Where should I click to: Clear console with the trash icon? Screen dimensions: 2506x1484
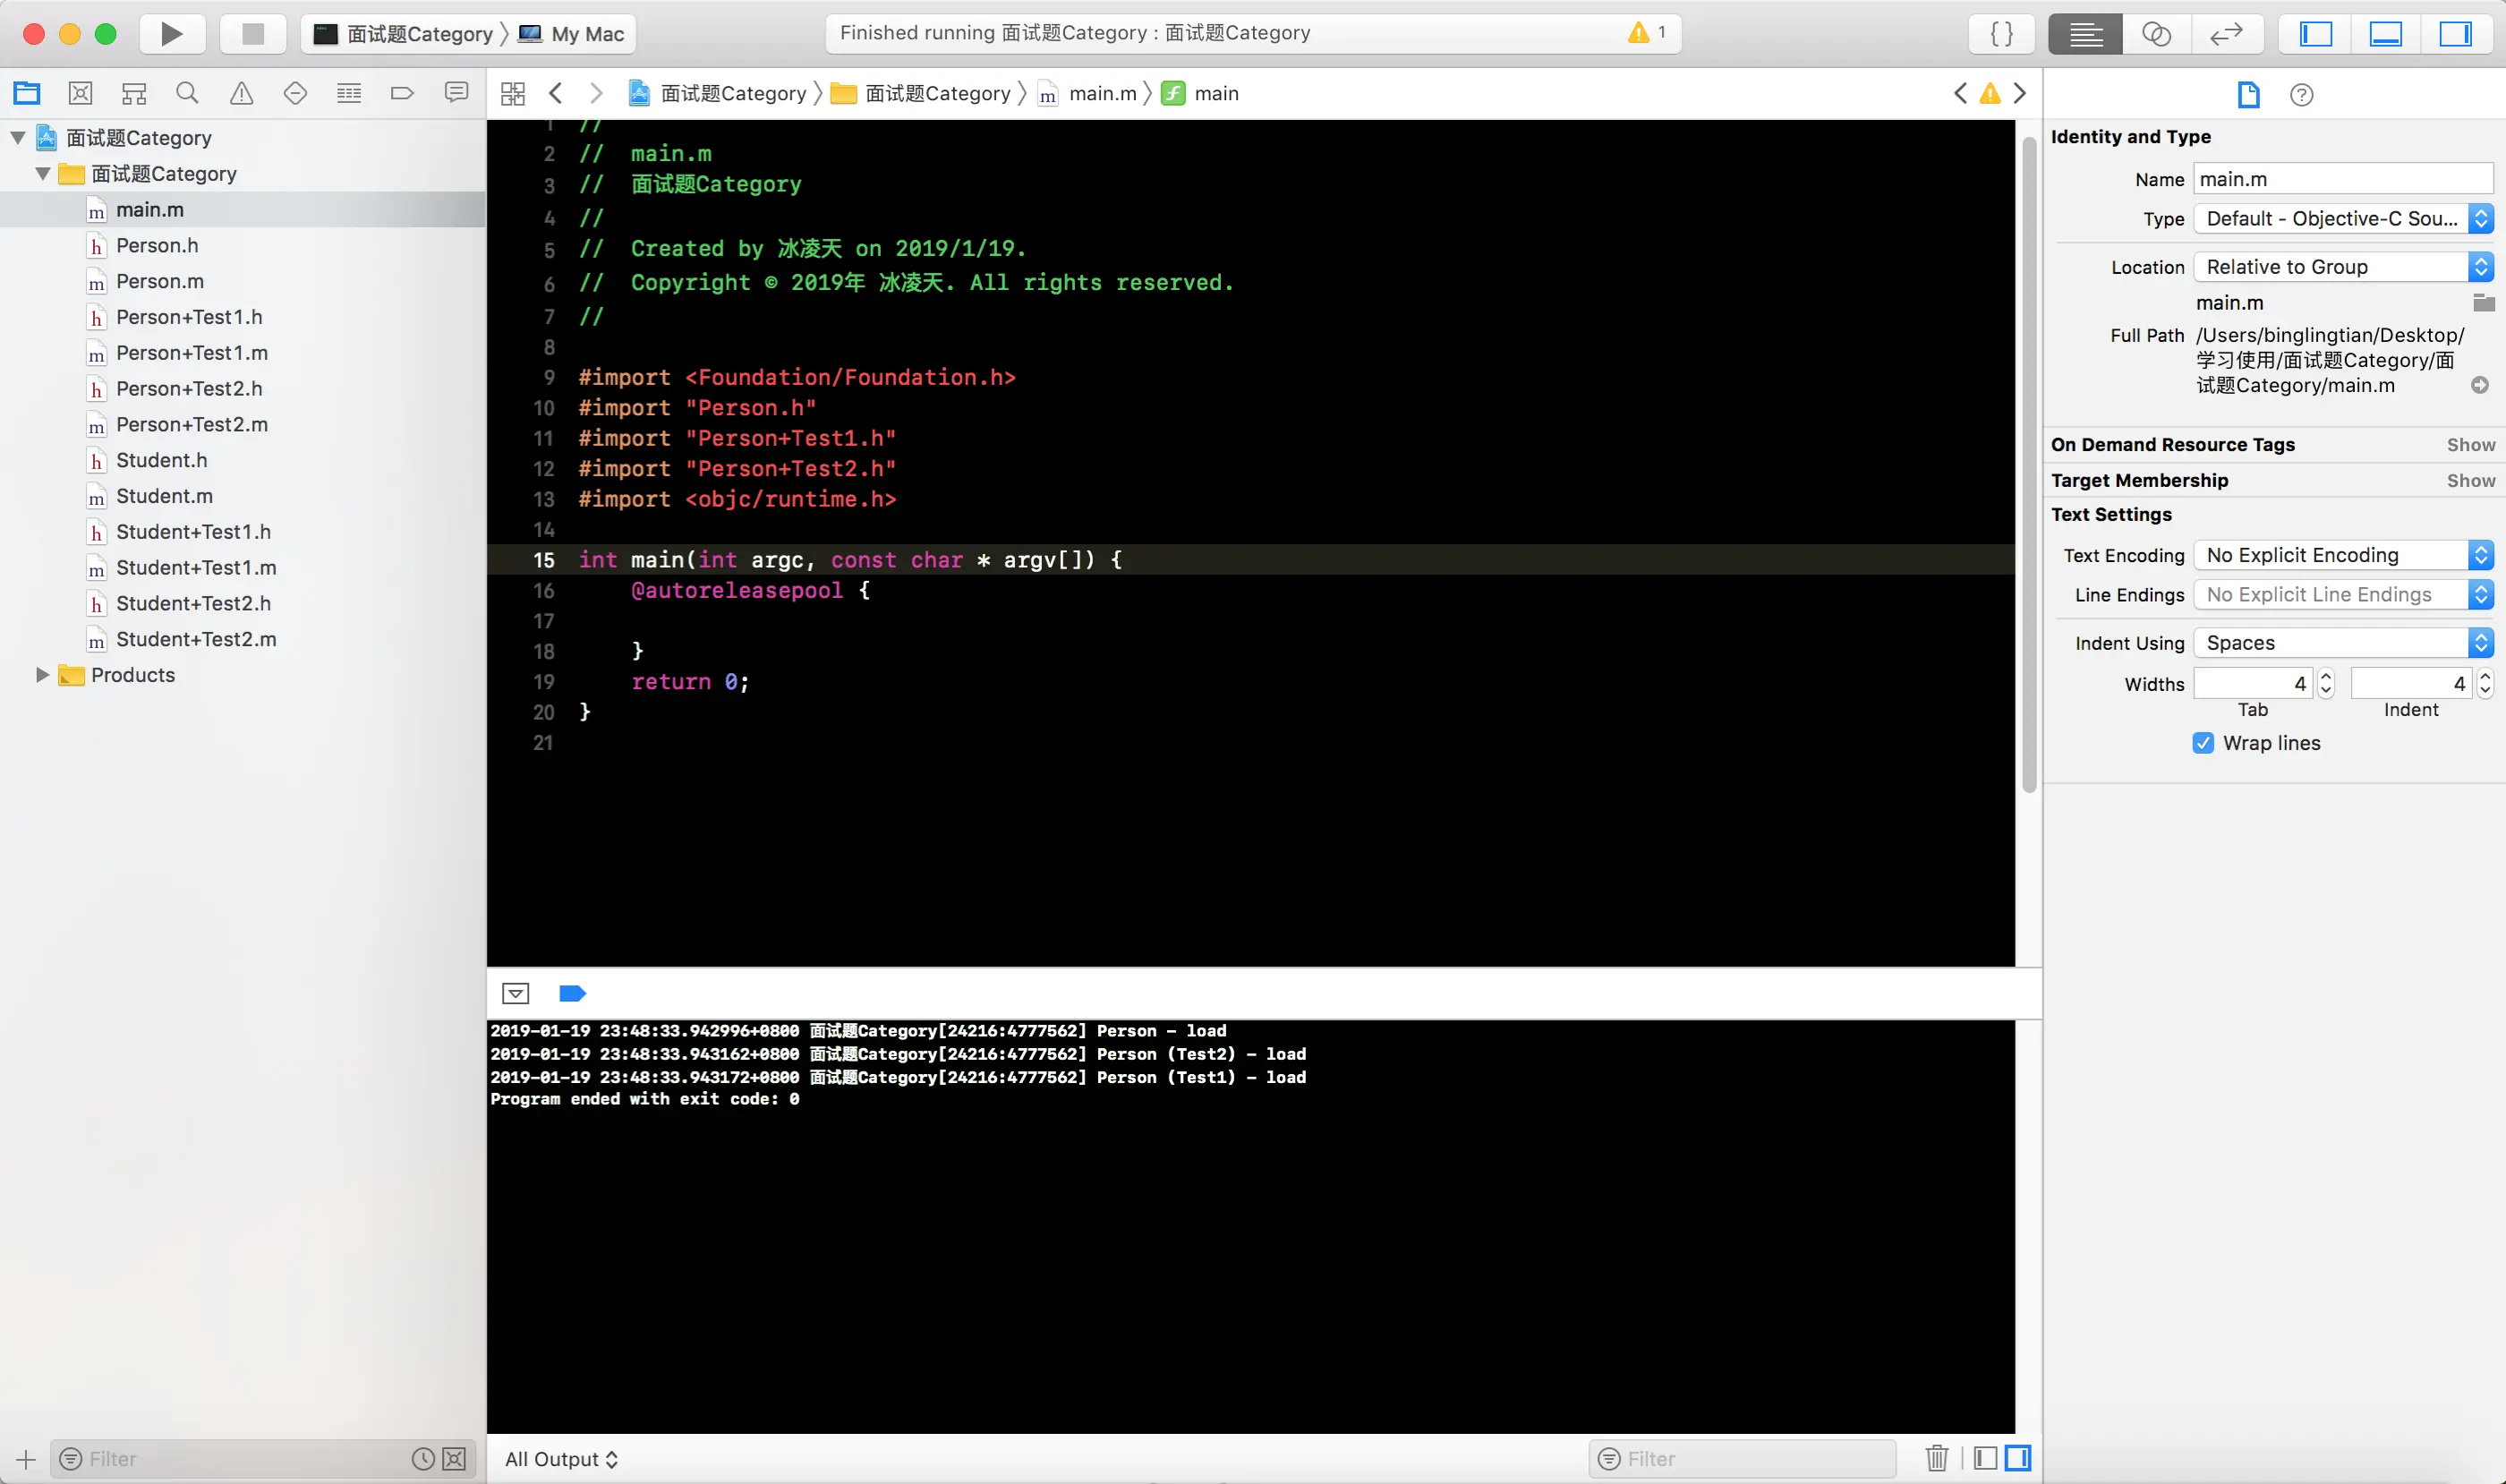click(x=1936, y=1458)
